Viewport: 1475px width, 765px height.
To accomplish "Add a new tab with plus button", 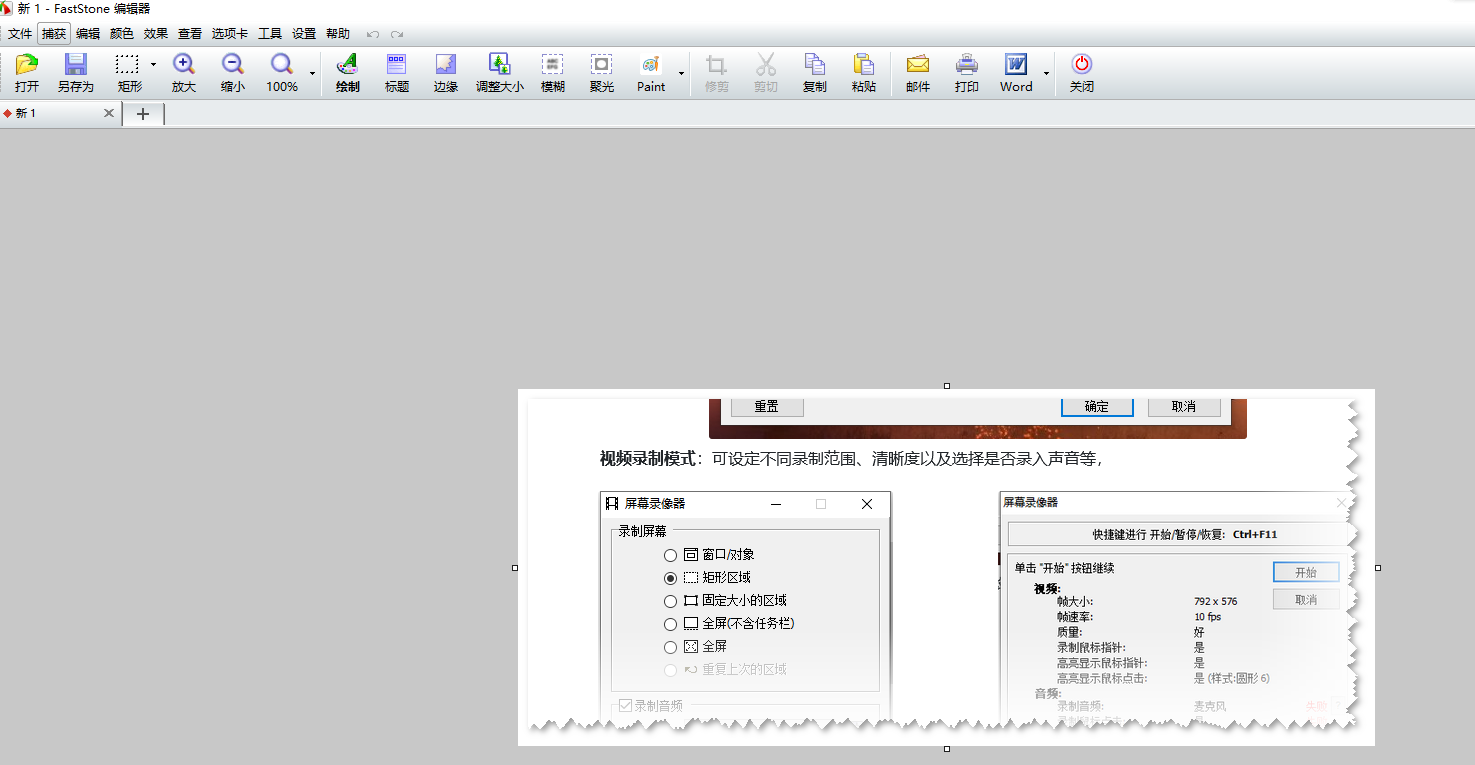I will [143, 114].
